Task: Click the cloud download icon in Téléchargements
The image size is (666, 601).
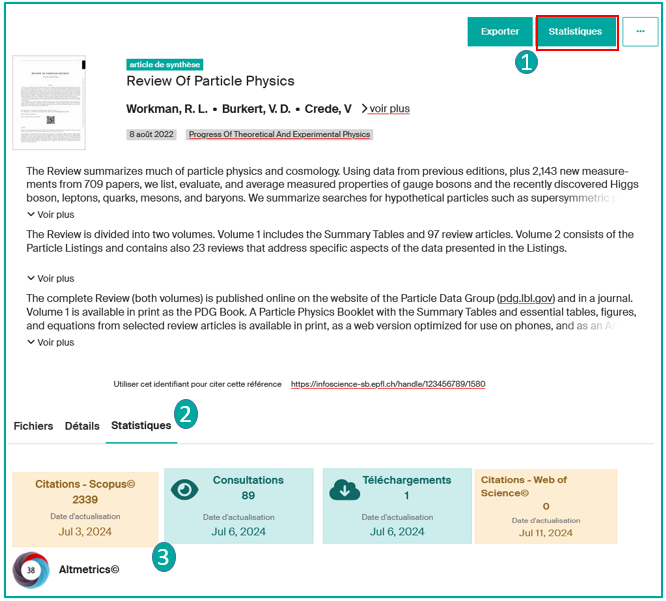Action: (344, 489)
